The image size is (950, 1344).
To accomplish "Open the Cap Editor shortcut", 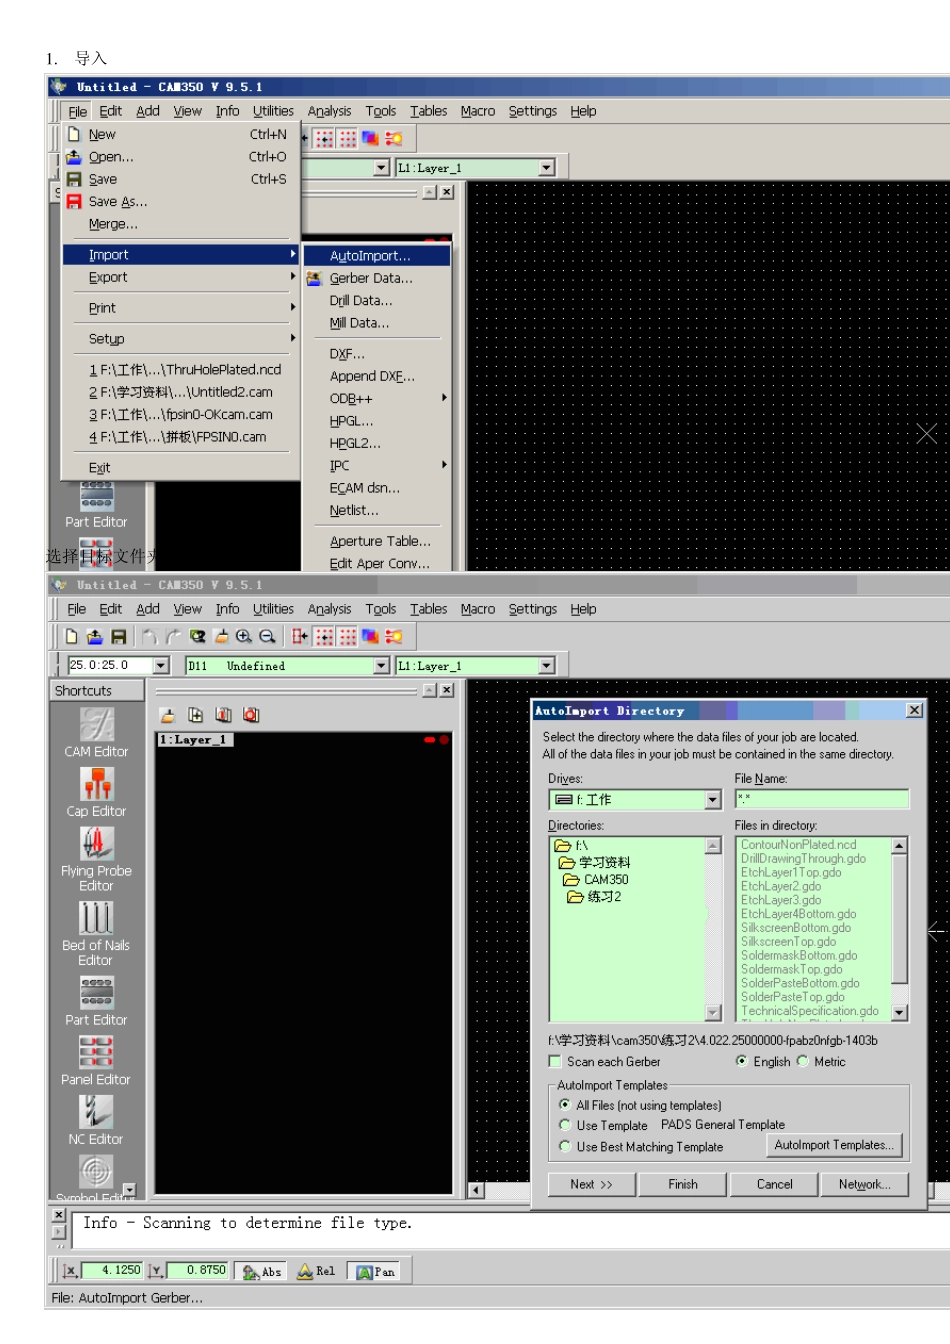I will (97, 792).
